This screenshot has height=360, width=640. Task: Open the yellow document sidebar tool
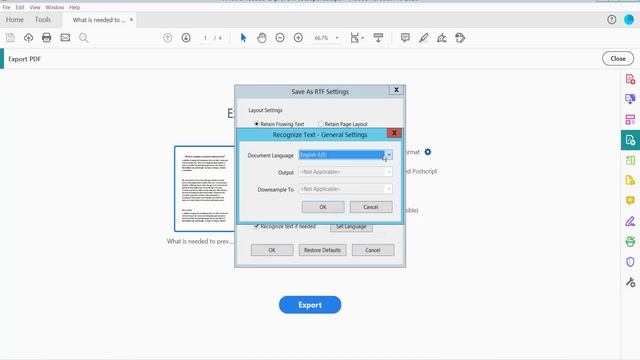click(x=630, y=180)
